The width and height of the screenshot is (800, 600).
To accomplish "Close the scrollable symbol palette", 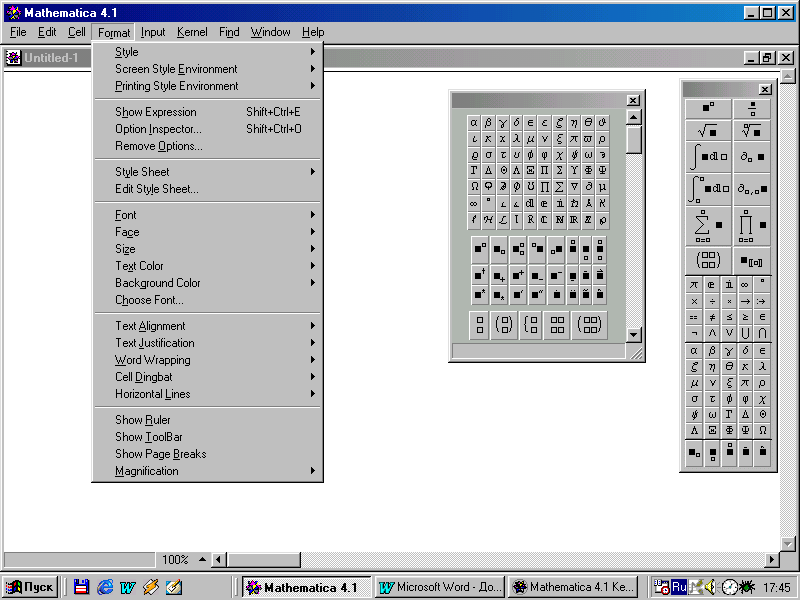I will tap(633, 101).
